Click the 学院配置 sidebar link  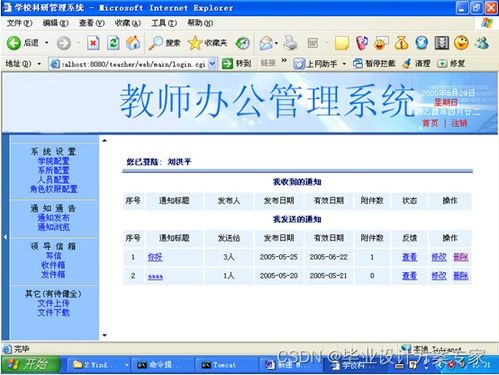click(53, 161)
